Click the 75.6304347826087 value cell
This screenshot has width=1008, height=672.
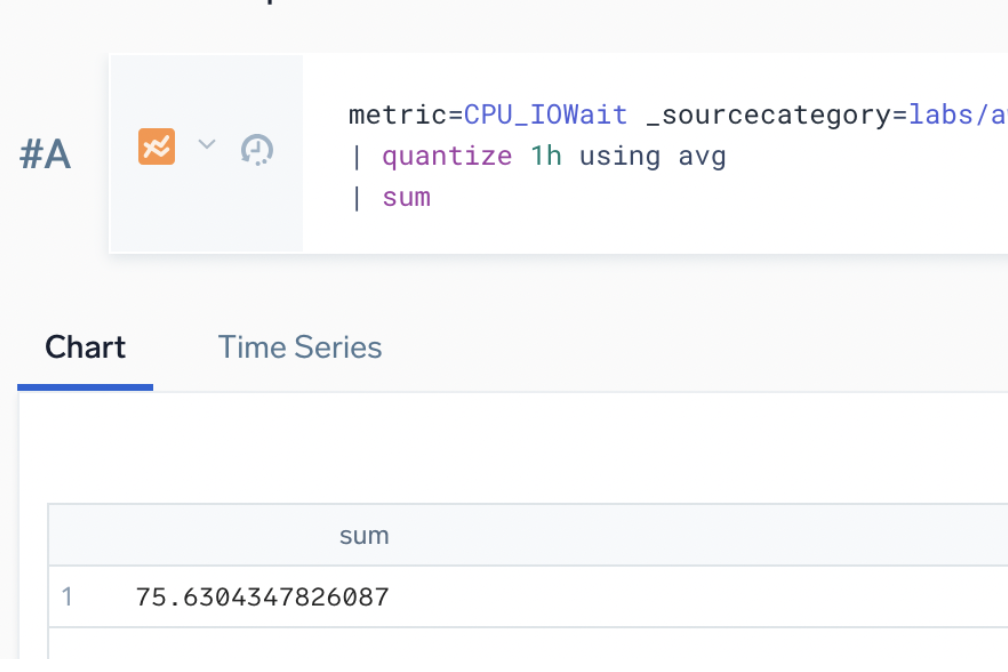(262, 598)
